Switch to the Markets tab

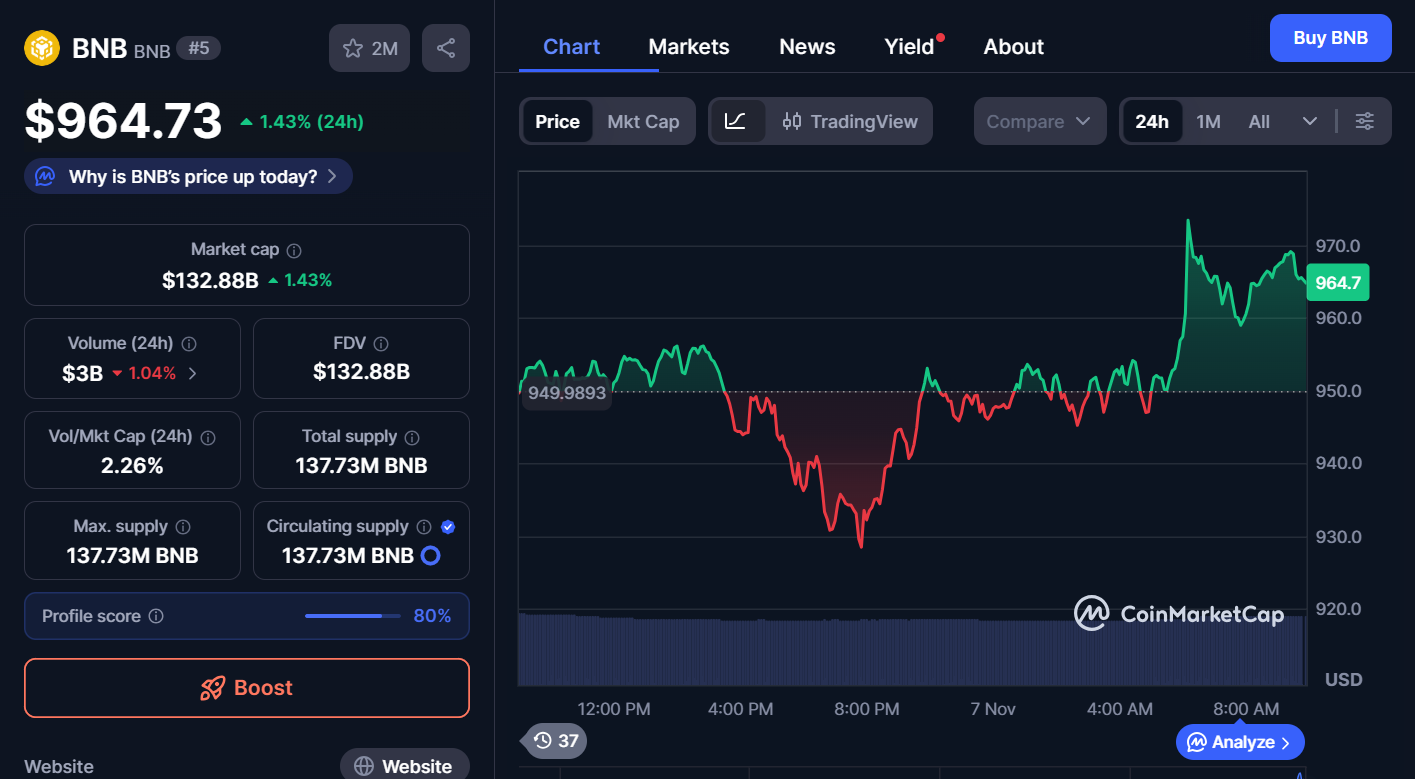tap(688, 46)
